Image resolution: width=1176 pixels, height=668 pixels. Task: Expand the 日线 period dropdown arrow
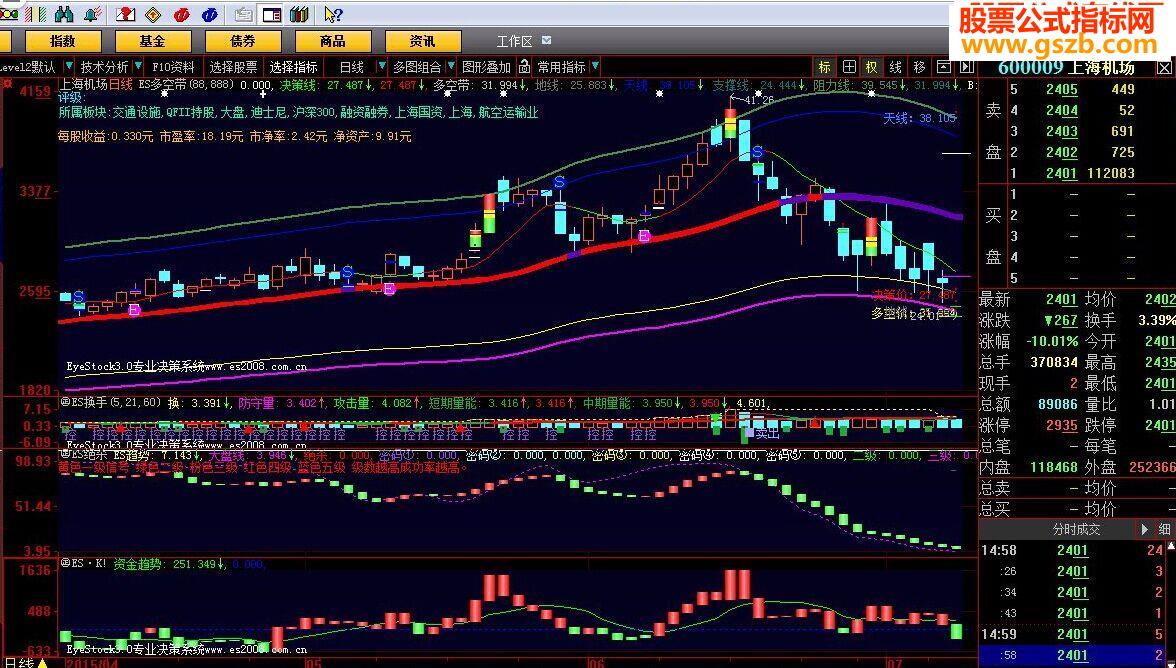[381, 67]
